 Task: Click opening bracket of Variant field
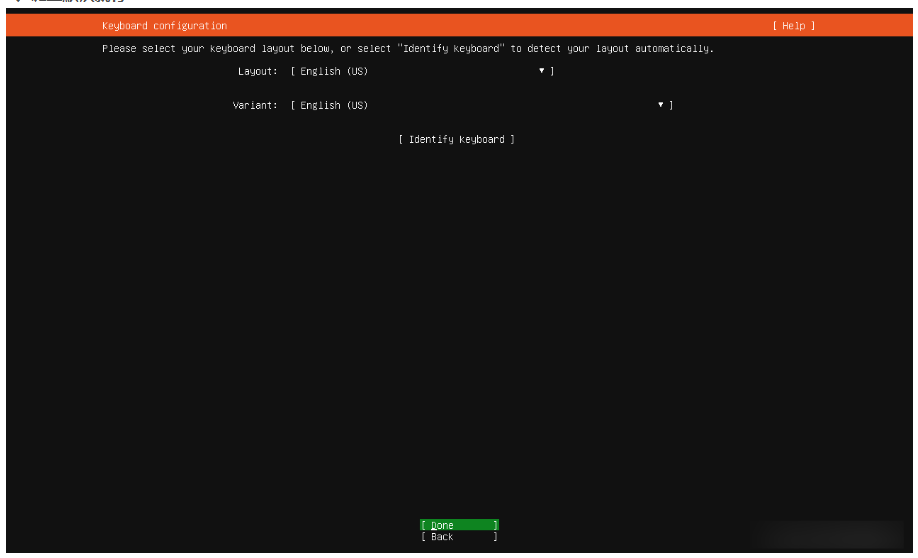(293, 106)
